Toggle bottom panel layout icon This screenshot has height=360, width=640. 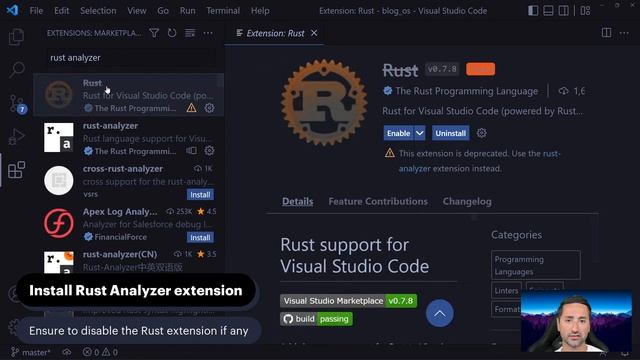click(548, 11)
